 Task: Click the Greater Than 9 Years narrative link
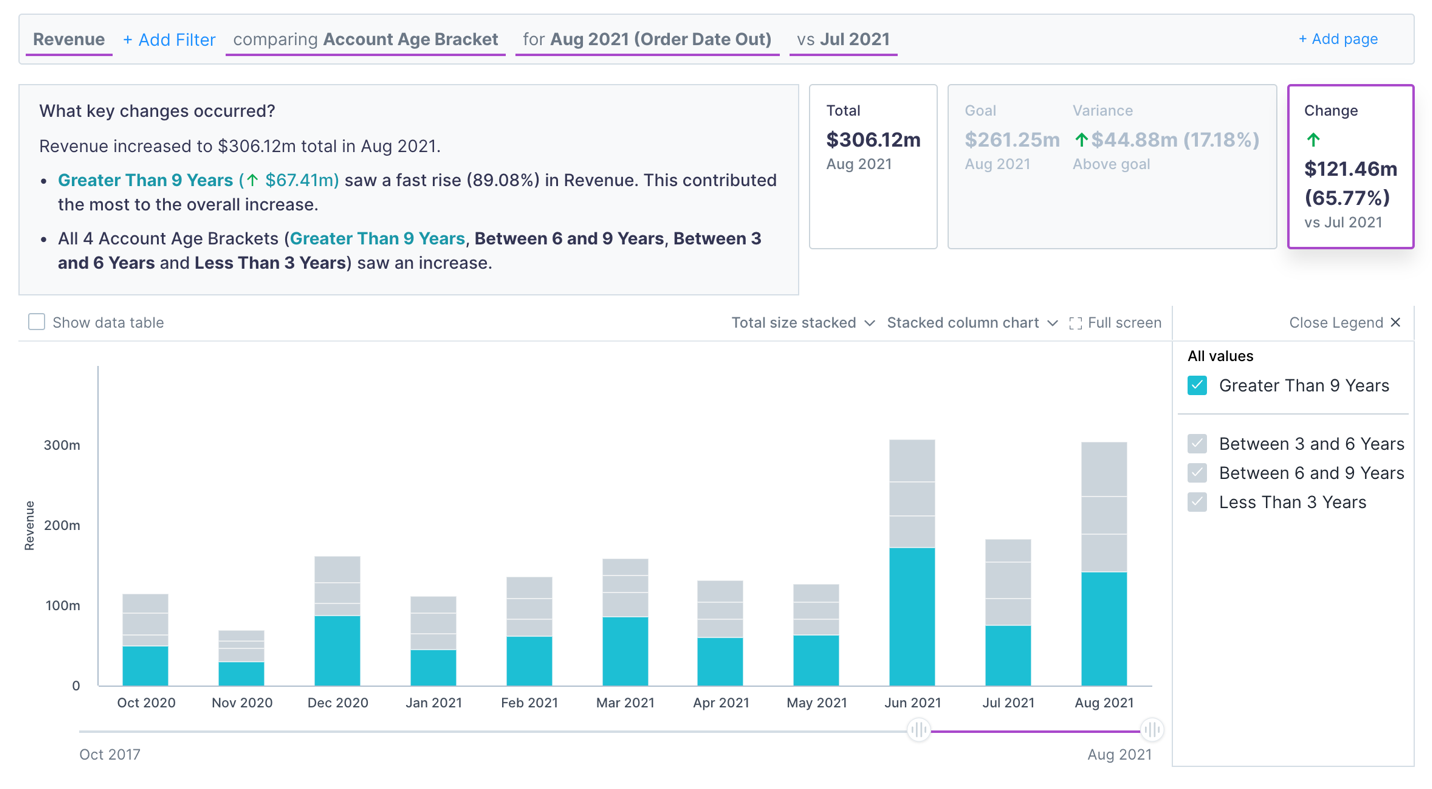click(146, 180)
